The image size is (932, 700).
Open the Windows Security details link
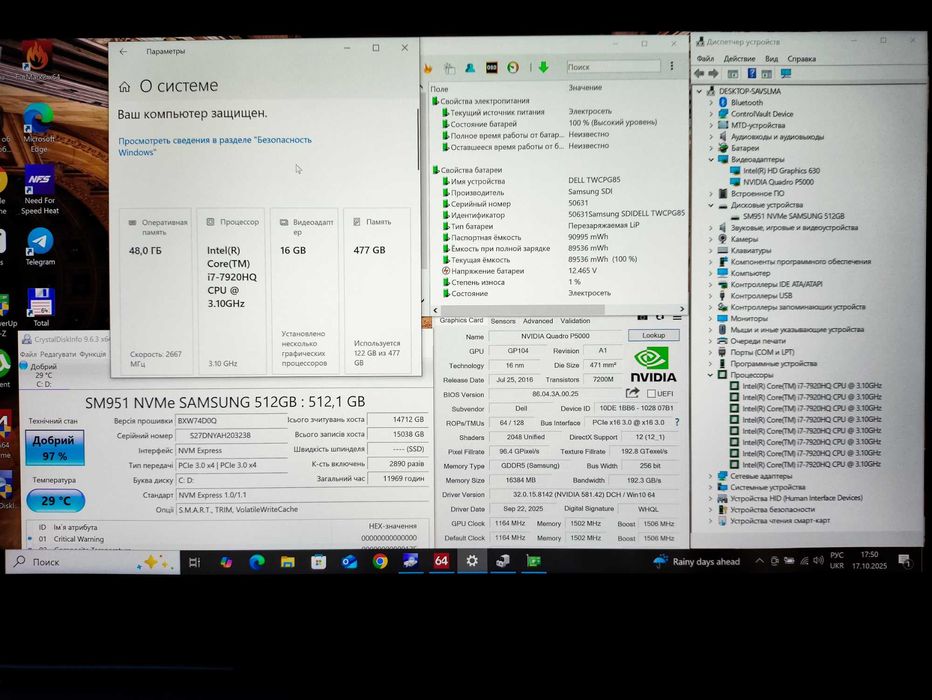click(215, 146)
